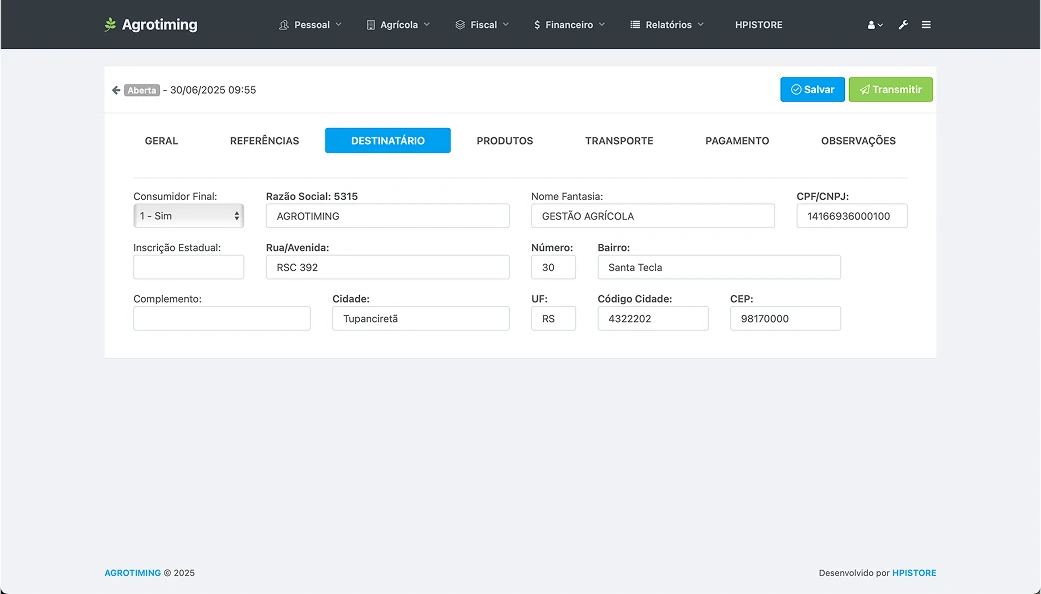Select the Pagamento tab
Image resolution: width=1041 pixels, height=594 pixels.
[737, 141]
